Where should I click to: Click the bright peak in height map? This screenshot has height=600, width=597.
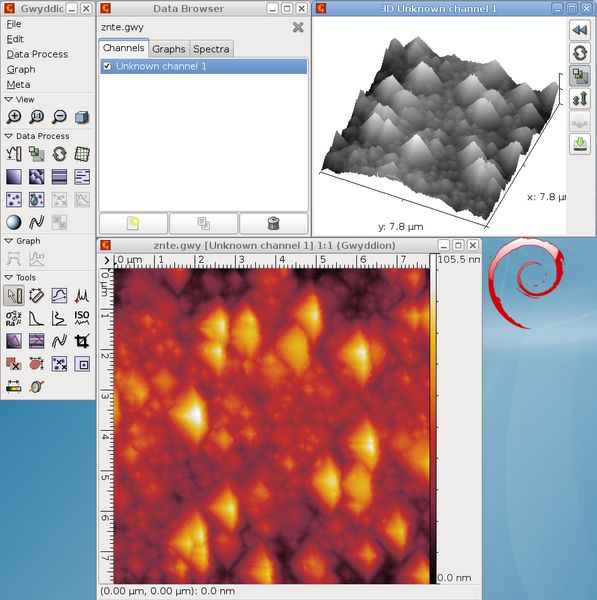coord(195,413)
